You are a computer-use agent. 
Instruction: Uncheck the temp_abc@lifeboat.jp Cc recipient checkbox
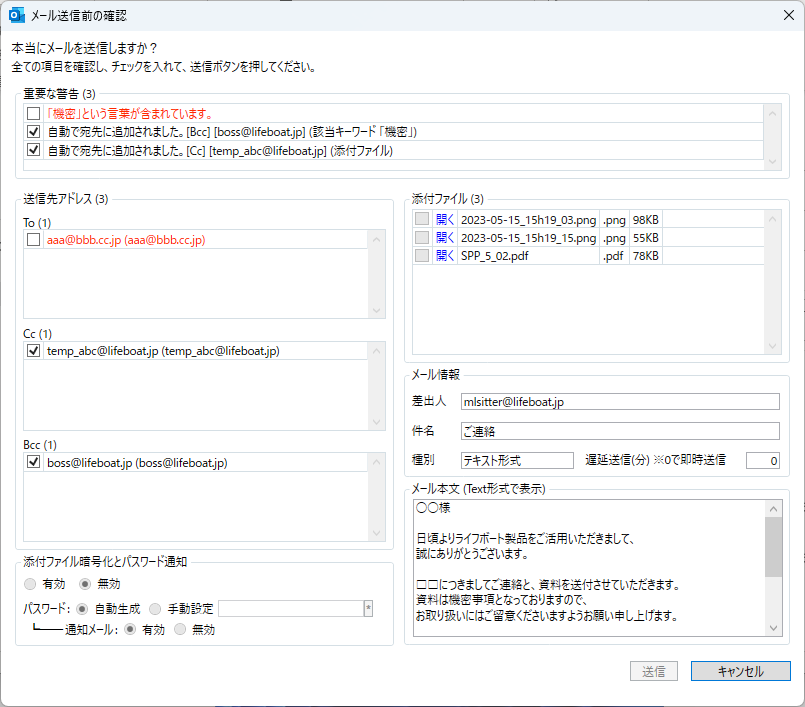click(34, 351)
